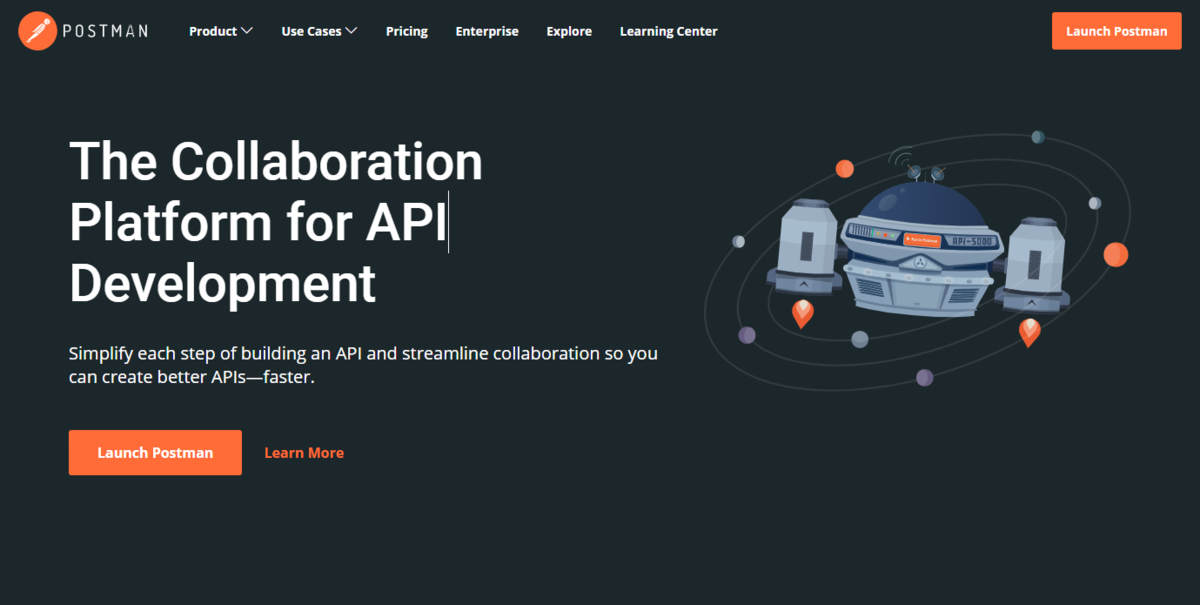The image size is (1200, 605).
Task: Follow the Learn More link
Action: click(x=304, y=453)
